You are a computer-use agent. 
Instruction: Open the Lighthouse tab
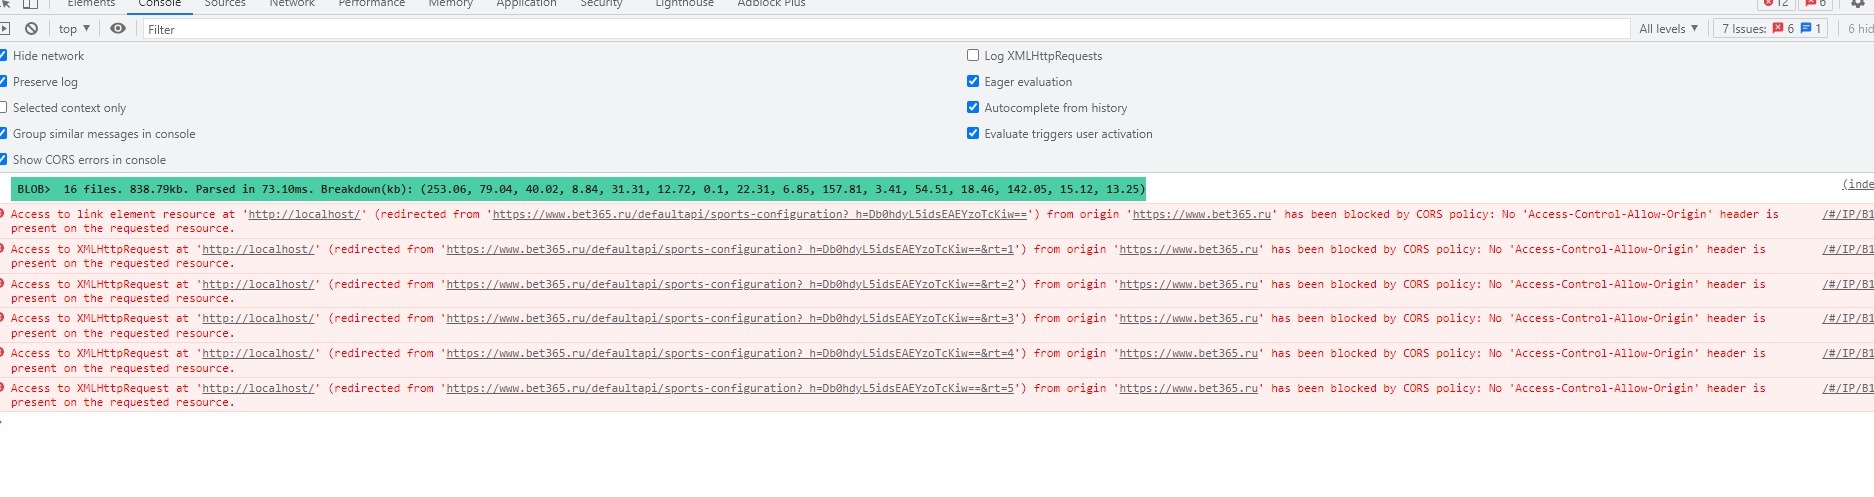(x=685, y=4)
